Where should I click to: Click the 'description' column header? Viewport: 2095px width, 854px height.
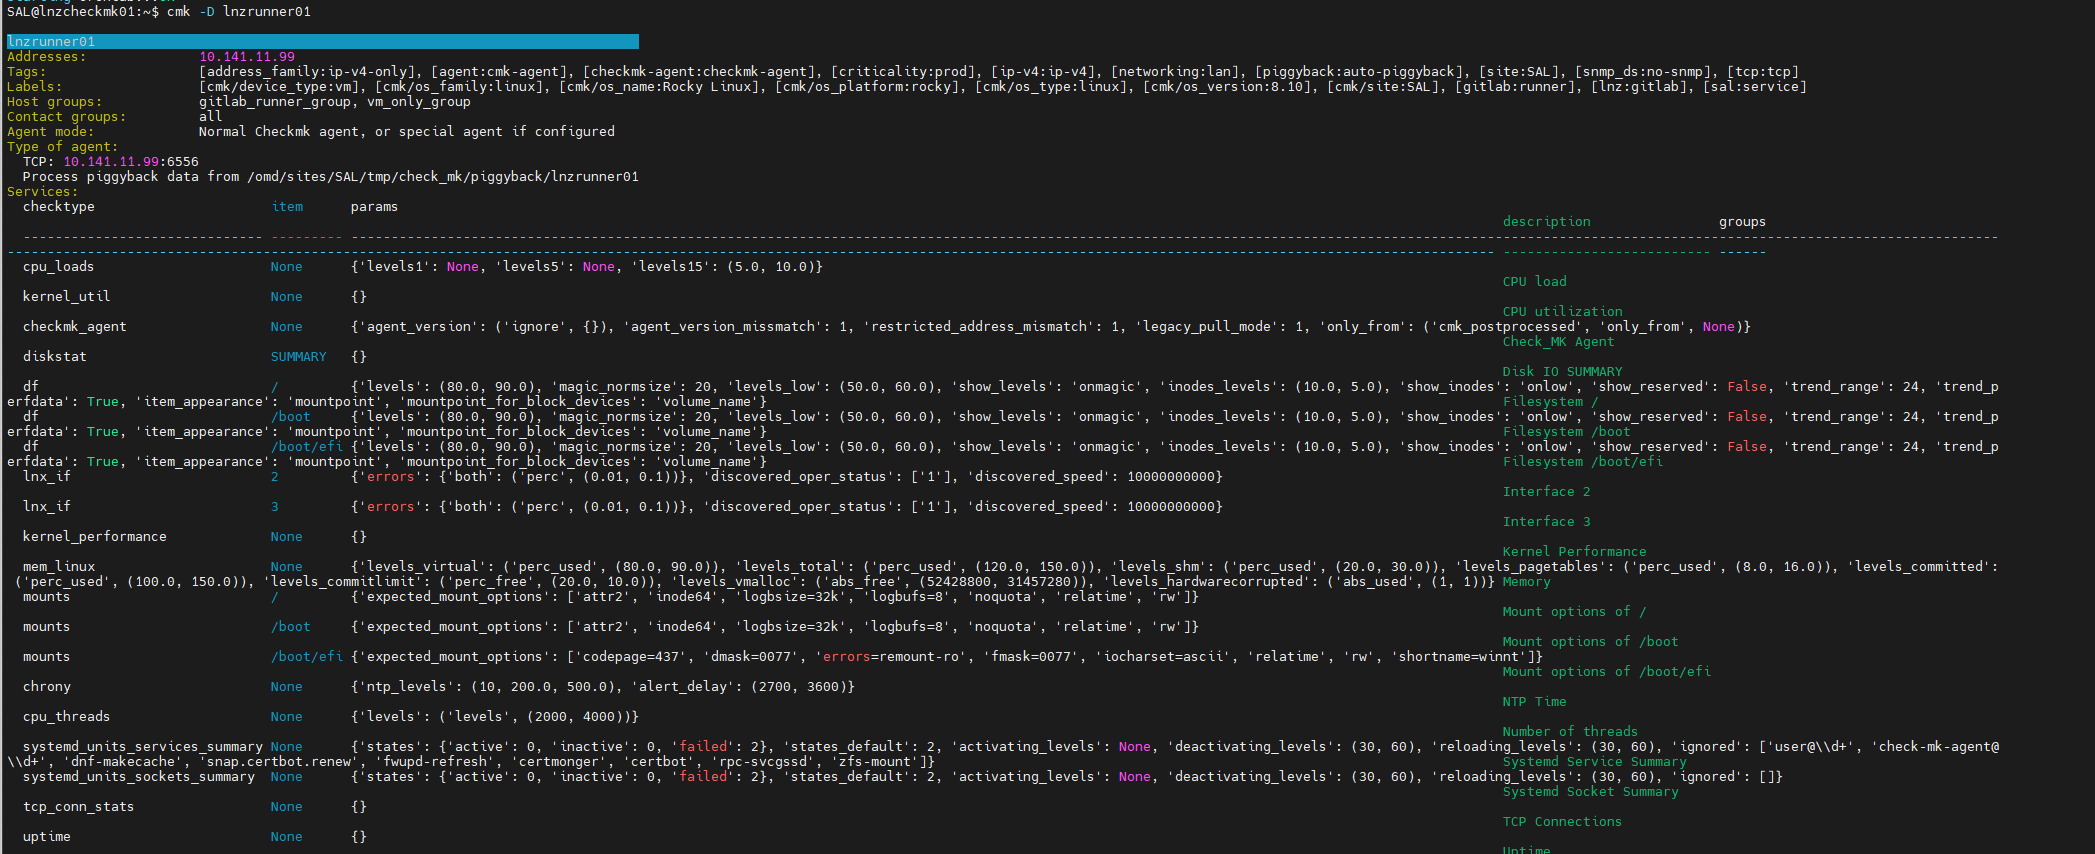click(x=1545, y=222)
